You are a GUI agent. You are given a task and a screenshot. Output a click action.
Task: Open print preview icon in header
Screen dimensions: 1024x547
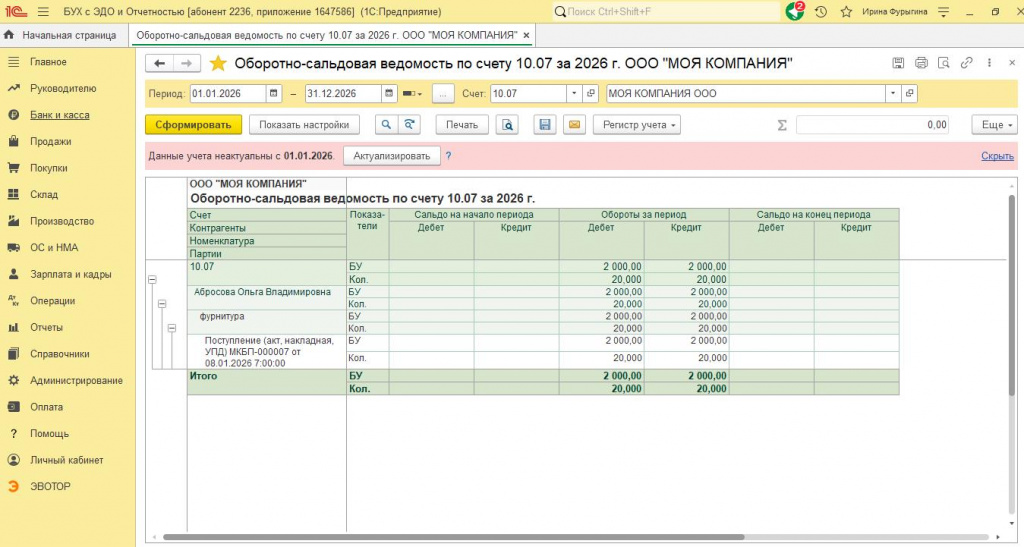[x=944, y=63]
